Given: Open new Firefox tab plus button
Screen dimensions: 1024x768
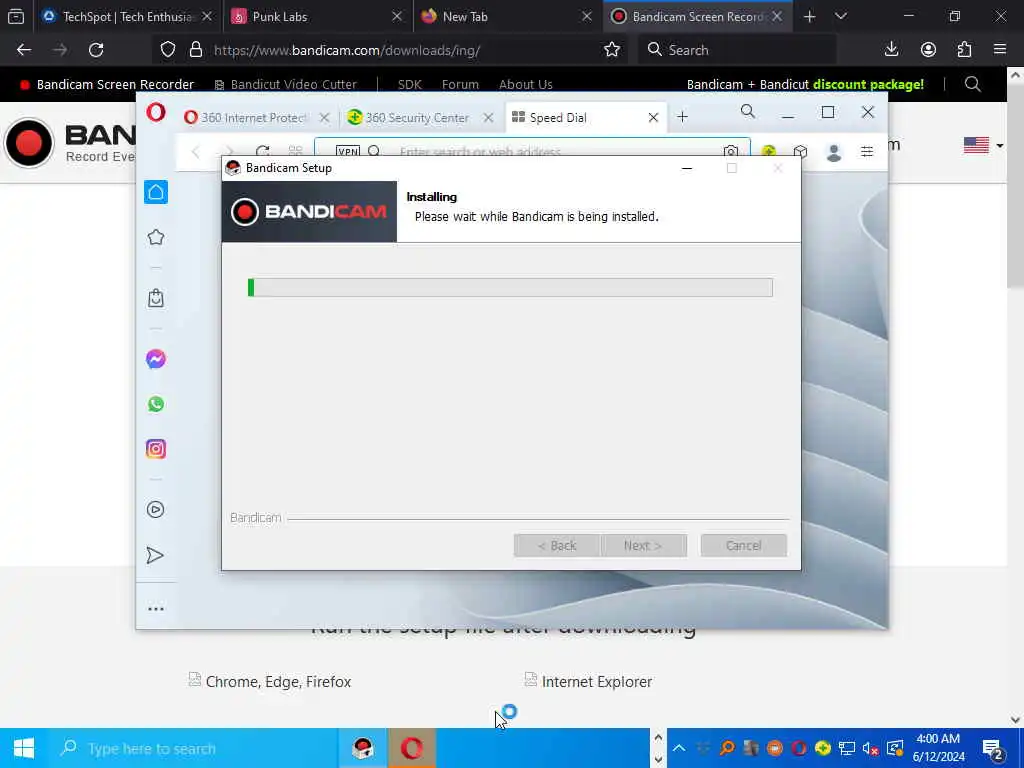Looking at the screenshot, I should [809, 16].
